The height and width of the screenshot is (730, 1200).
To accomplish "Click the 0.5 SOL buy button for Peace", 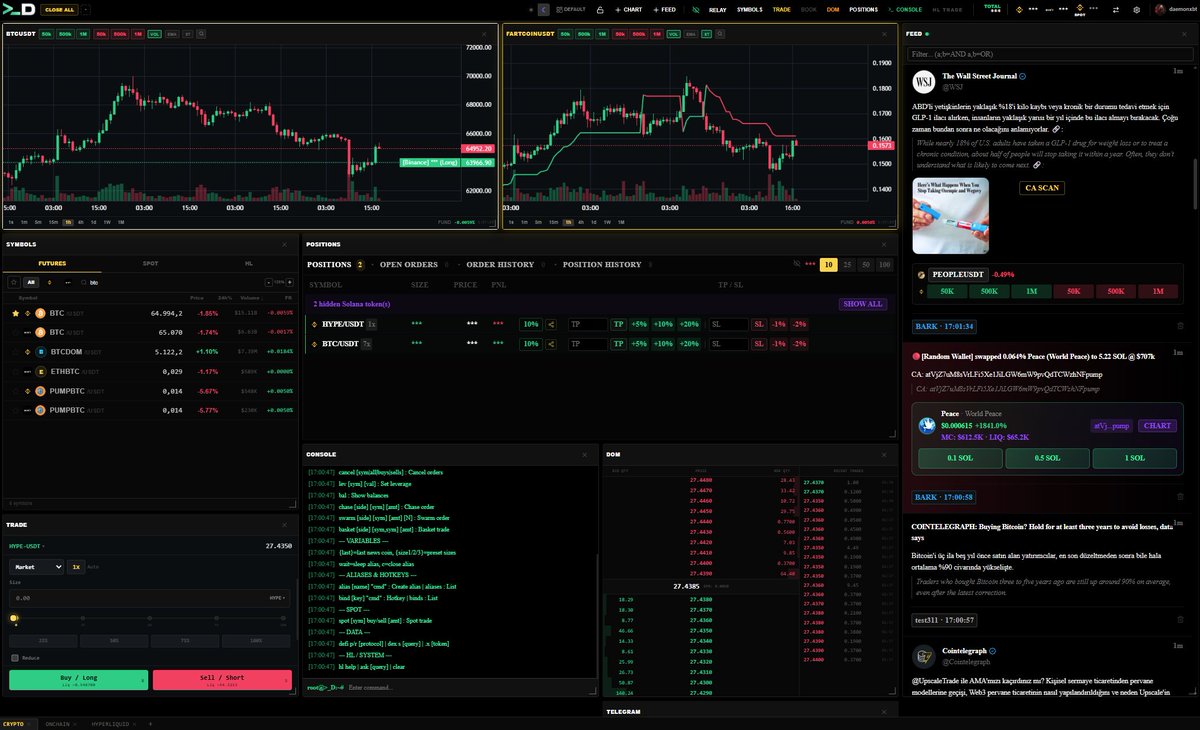I will (x=1047, y=458).
